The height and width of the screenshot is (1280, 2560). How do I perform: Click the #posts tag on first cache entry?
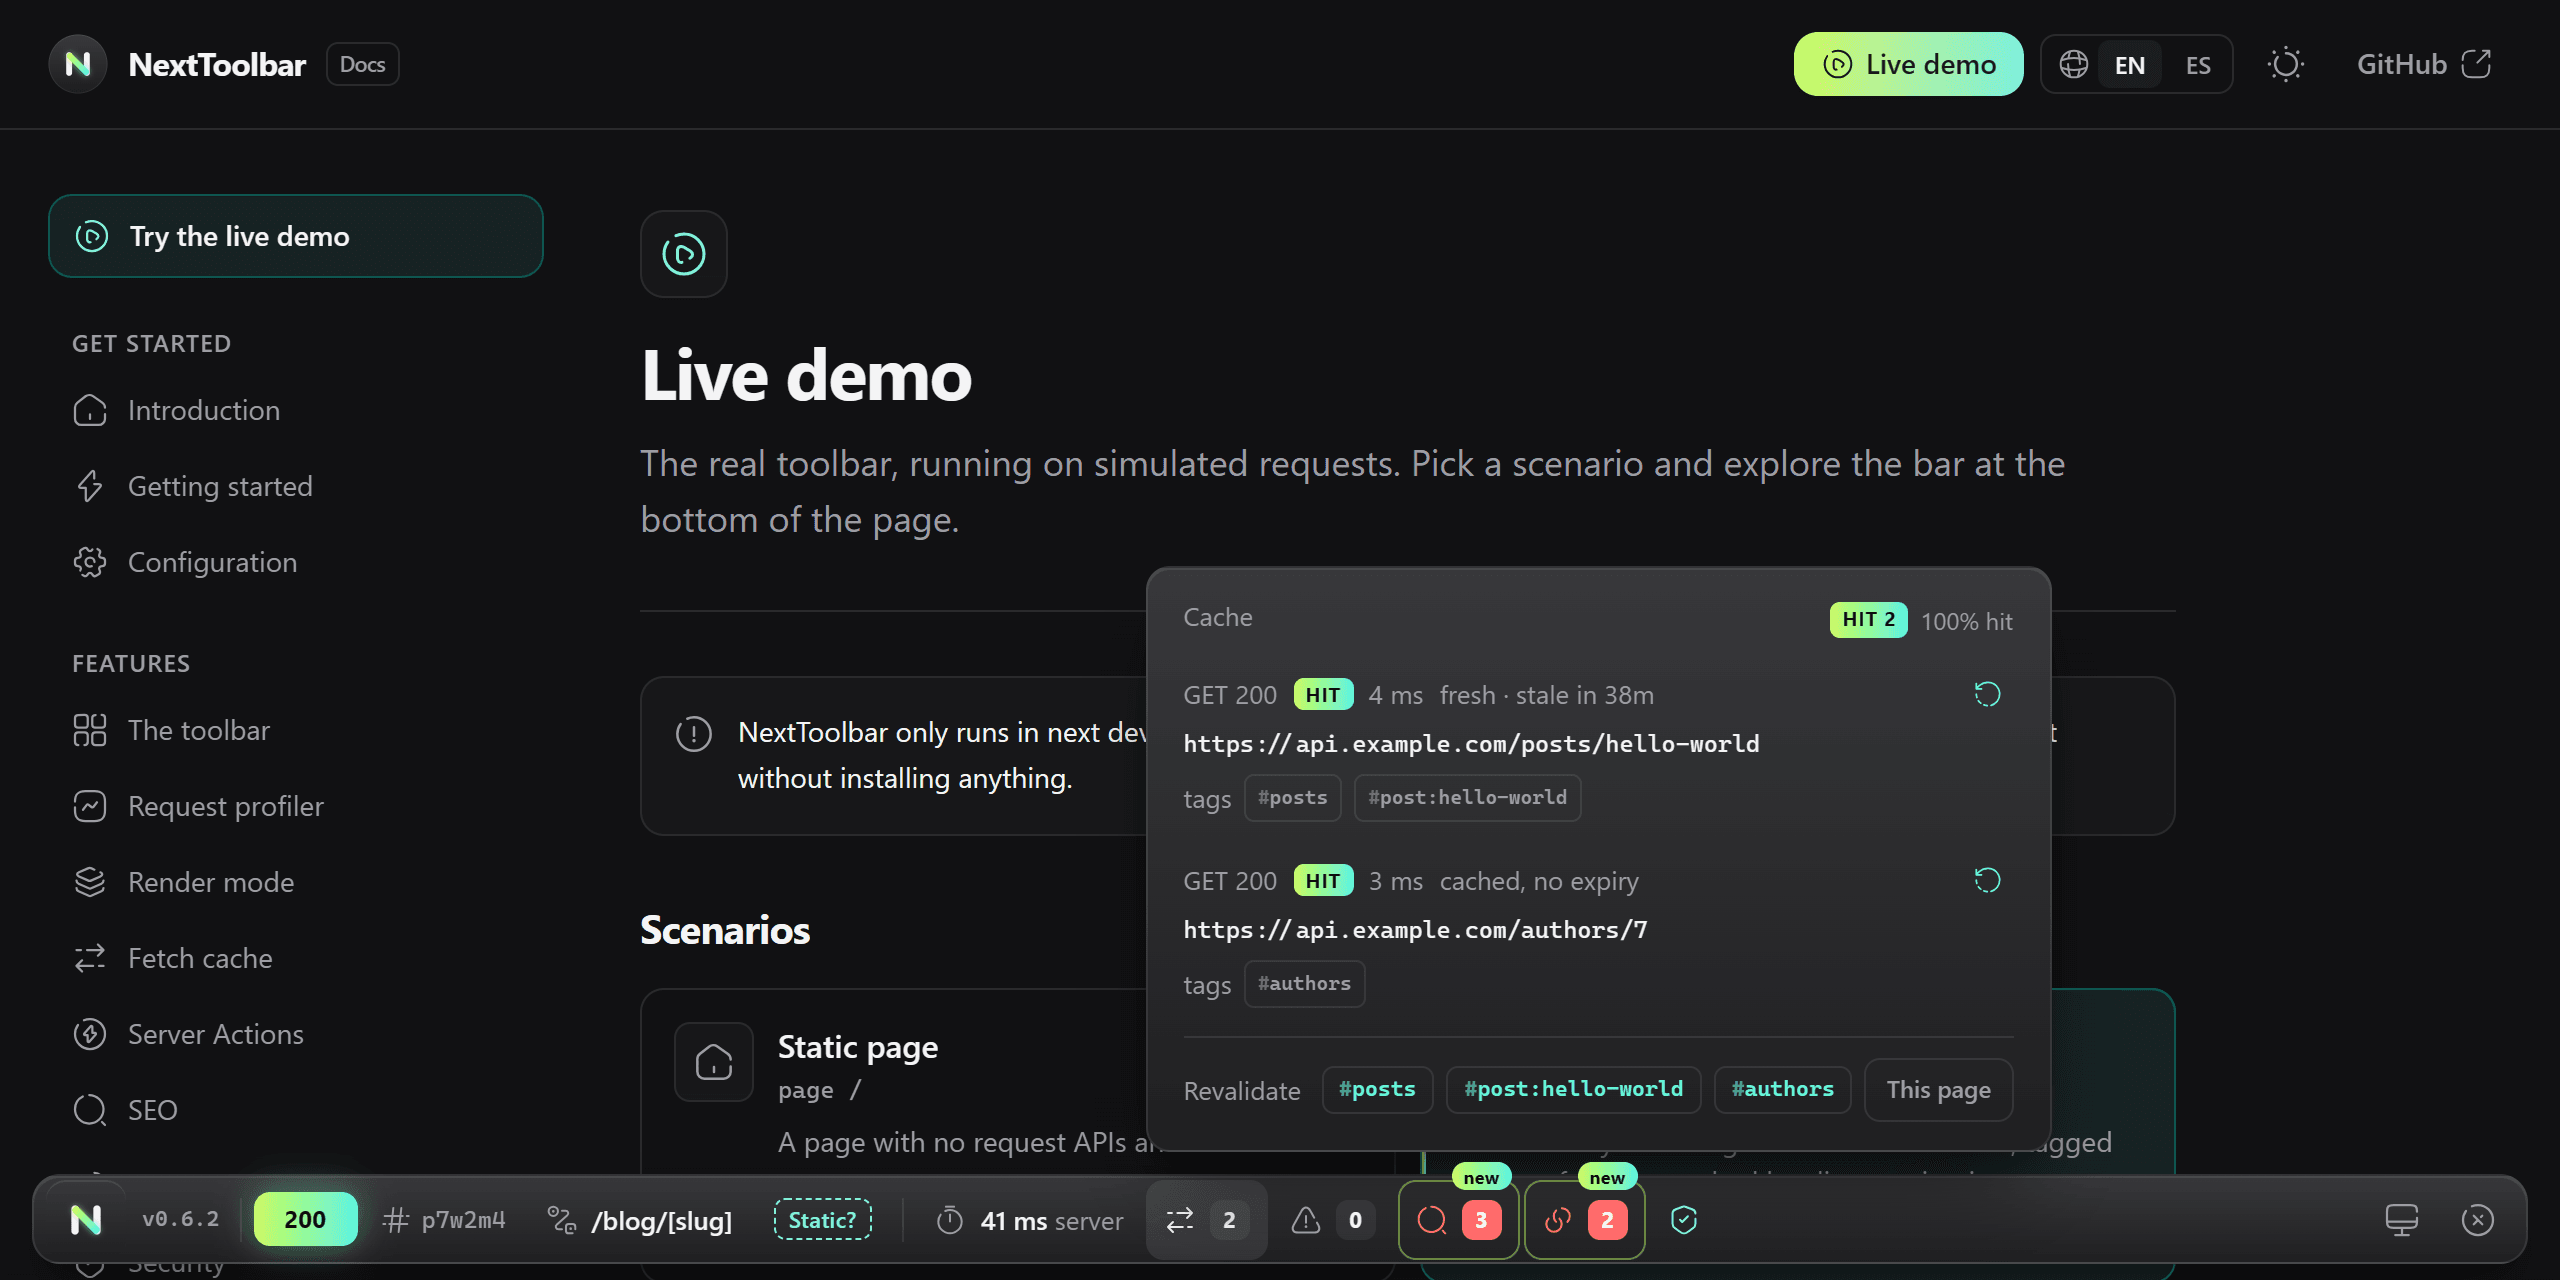point(1292,798)
